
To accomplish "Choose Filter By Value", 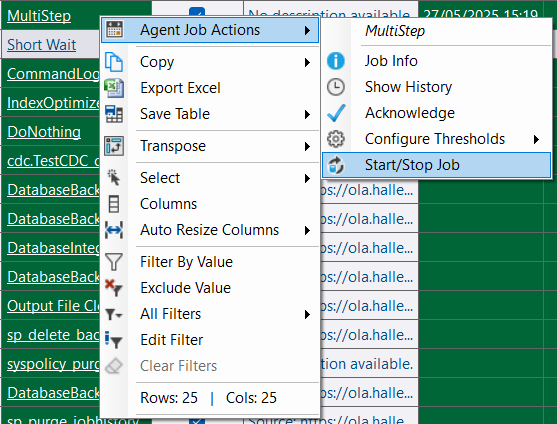I will click(x=210, y=262).
